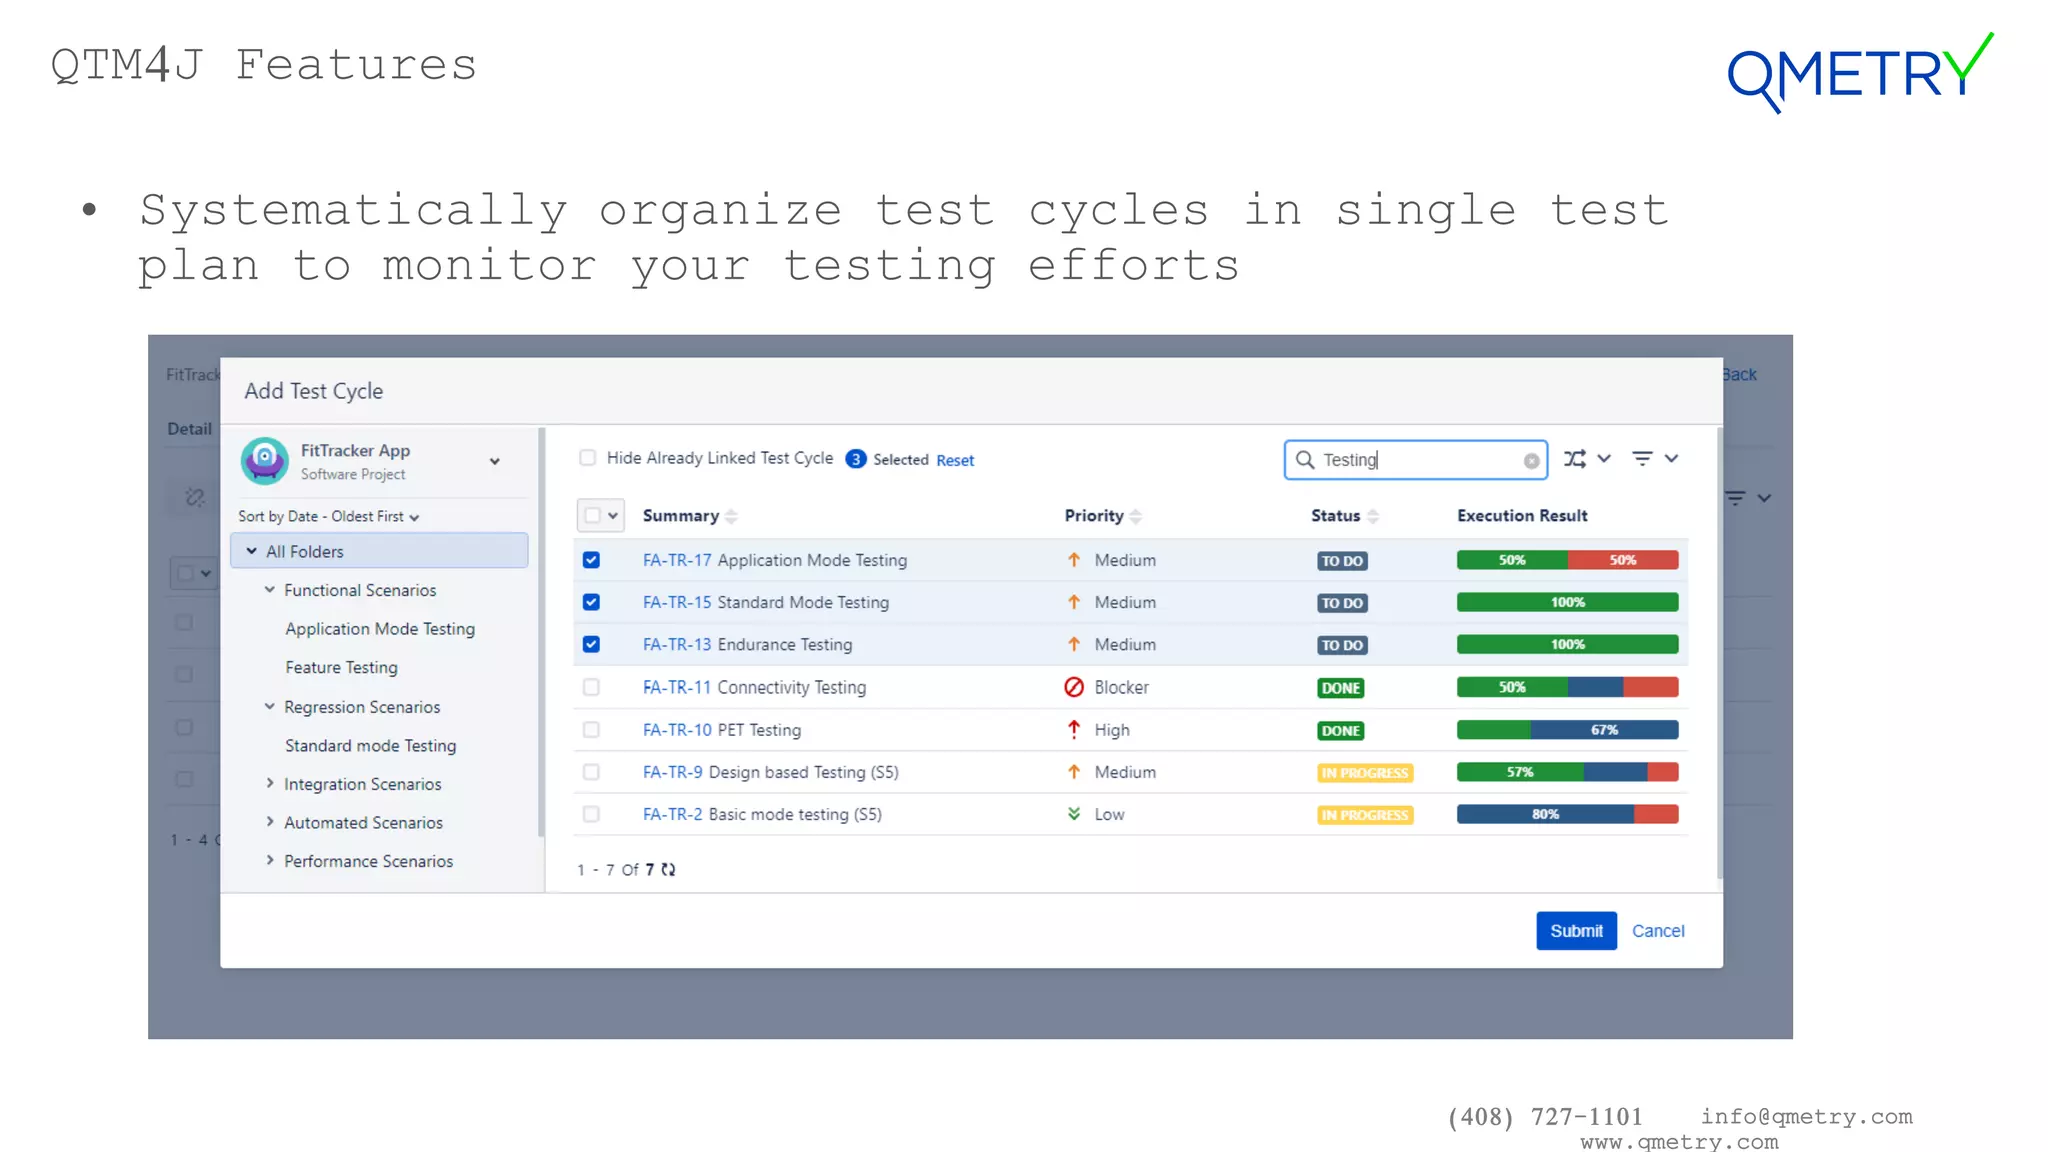Check the FA-TR-2 Basic mode testing row

(591, 814)
